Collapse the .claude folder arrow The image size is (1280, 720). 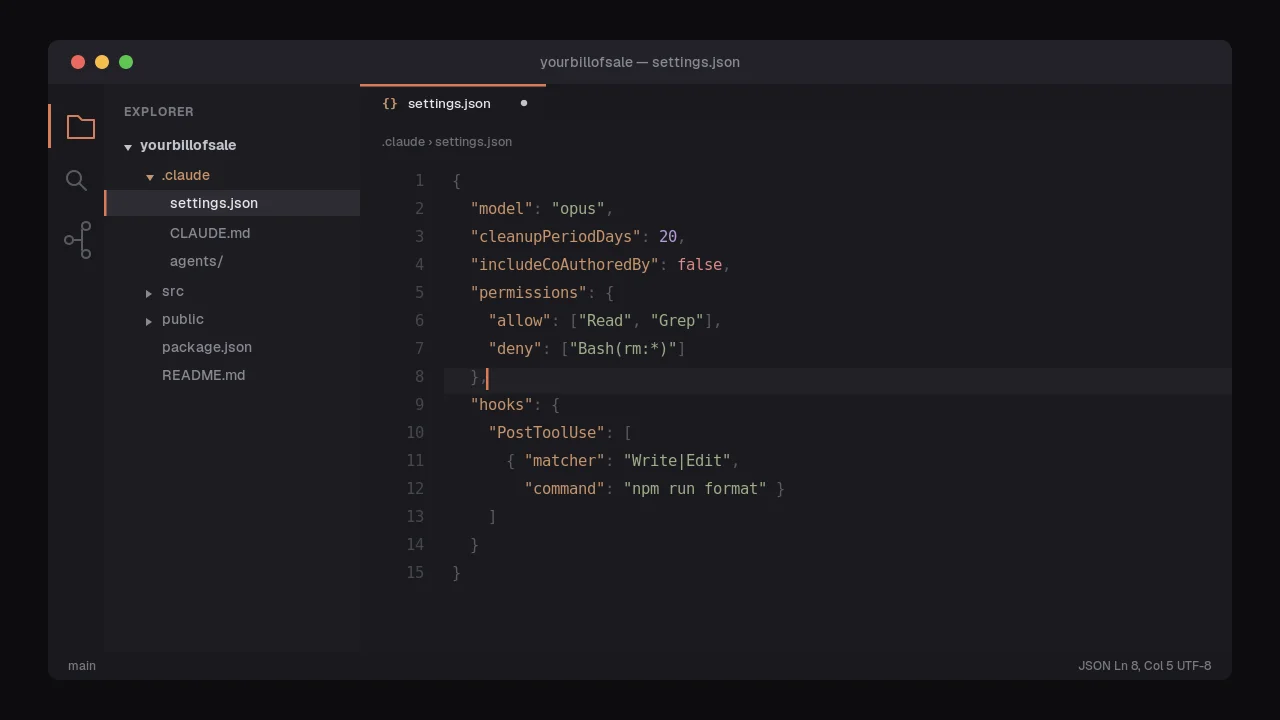[150, 177]
